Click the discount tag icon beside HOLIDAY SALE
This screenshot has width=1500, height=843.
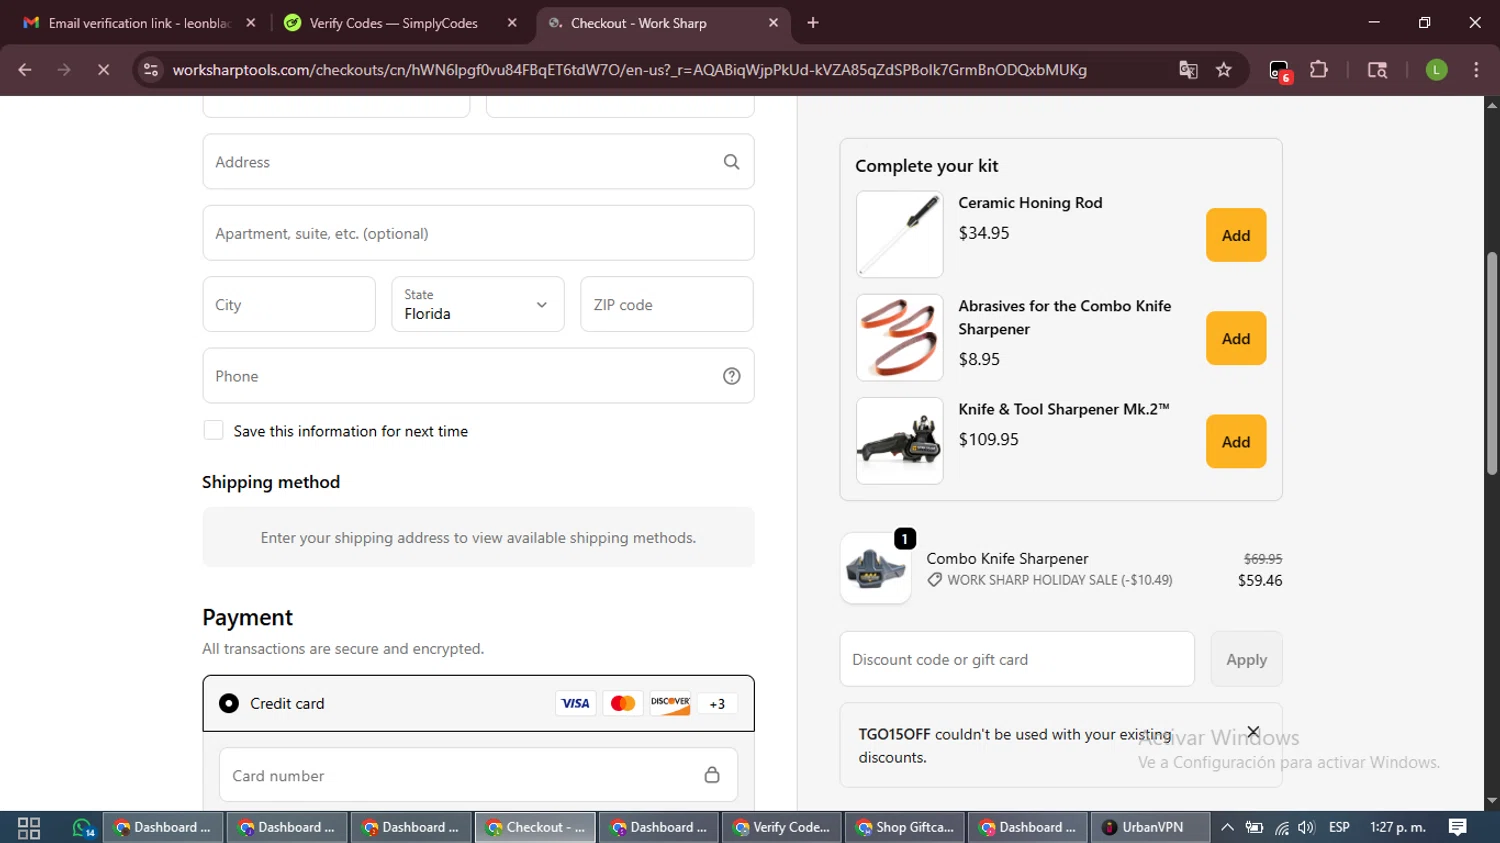934,580
